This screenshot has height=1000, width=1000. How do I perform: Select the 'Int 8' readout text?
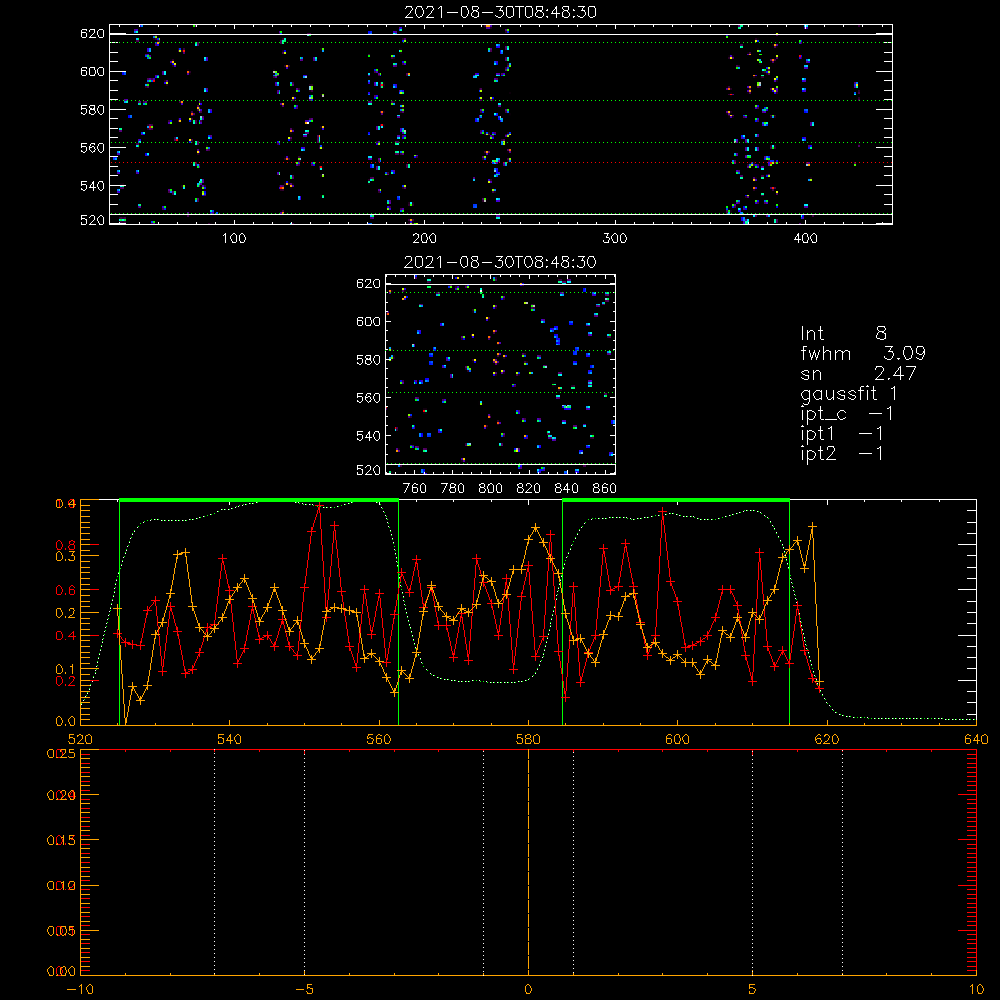click(843, 334)
